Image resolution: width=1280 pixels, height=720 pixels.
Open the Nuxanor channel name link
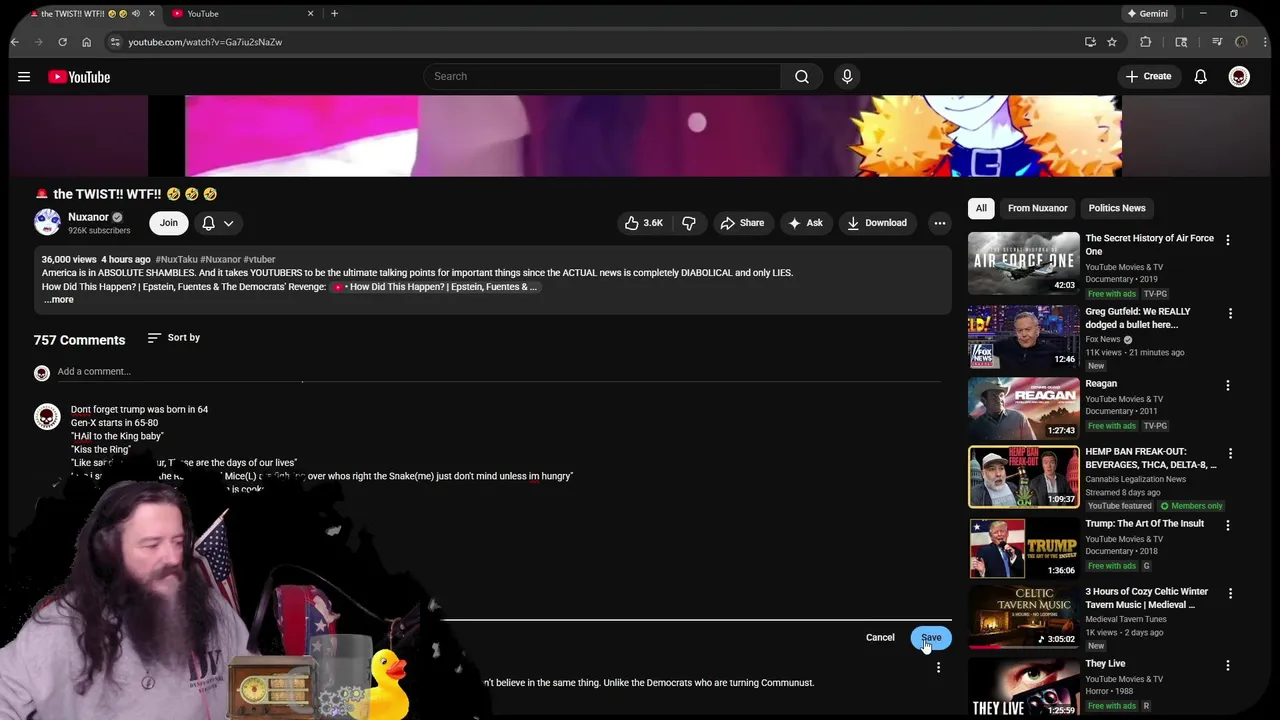88,217
